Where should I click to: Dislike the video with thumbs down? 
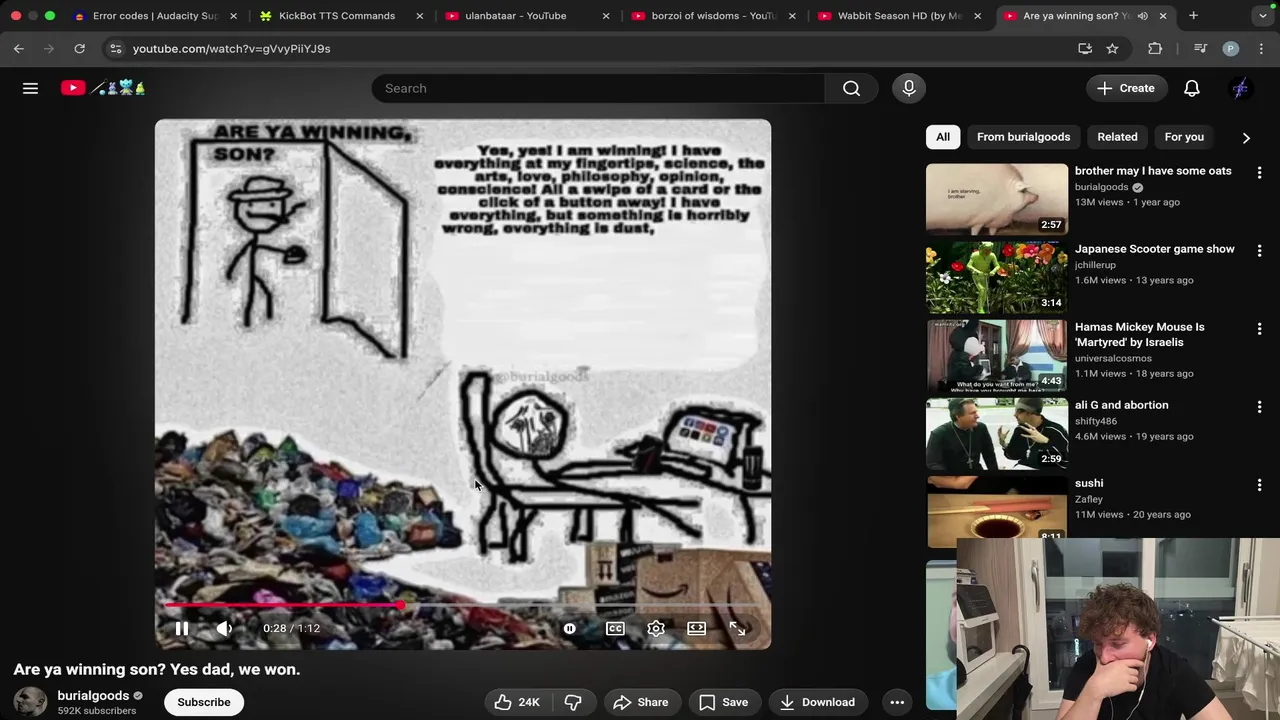pos(573,702)
